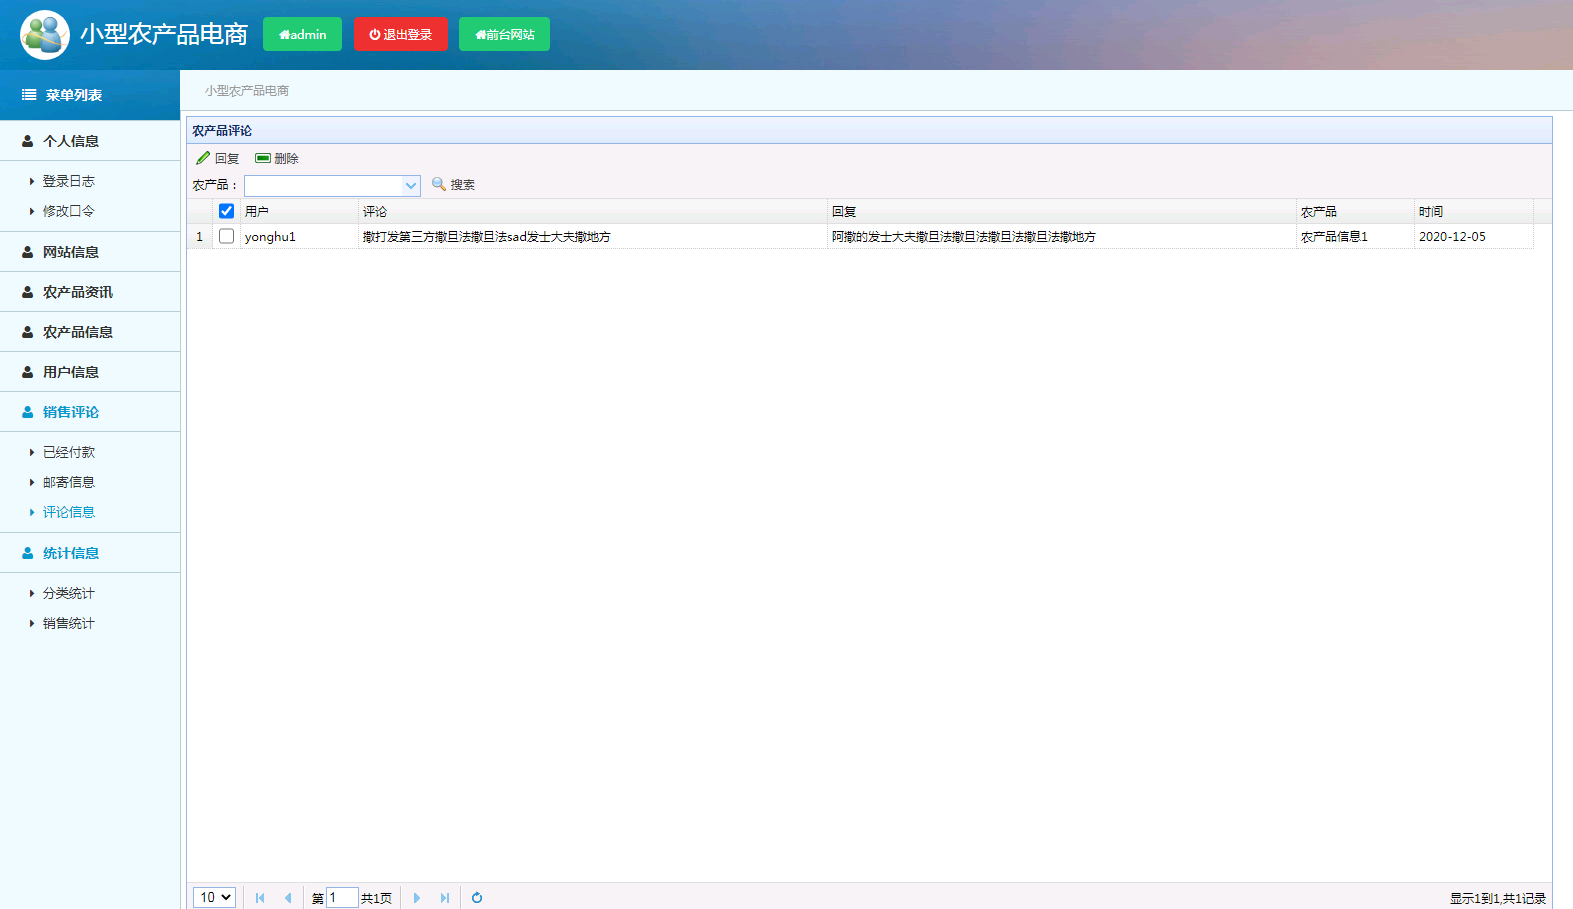Click the 农产品资讯 user icon
The image size is (1573, 909).
coord(28,292)
